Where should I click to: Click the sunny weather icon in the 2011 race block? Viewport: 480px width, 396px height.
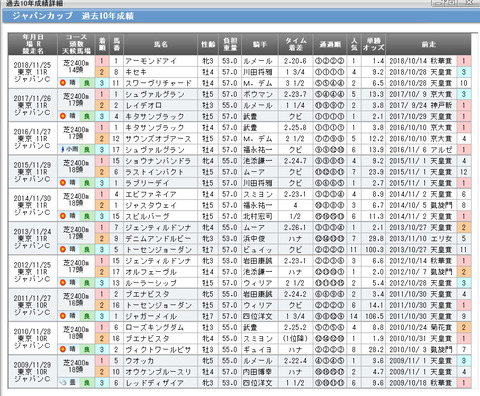(x=63, y=316)
